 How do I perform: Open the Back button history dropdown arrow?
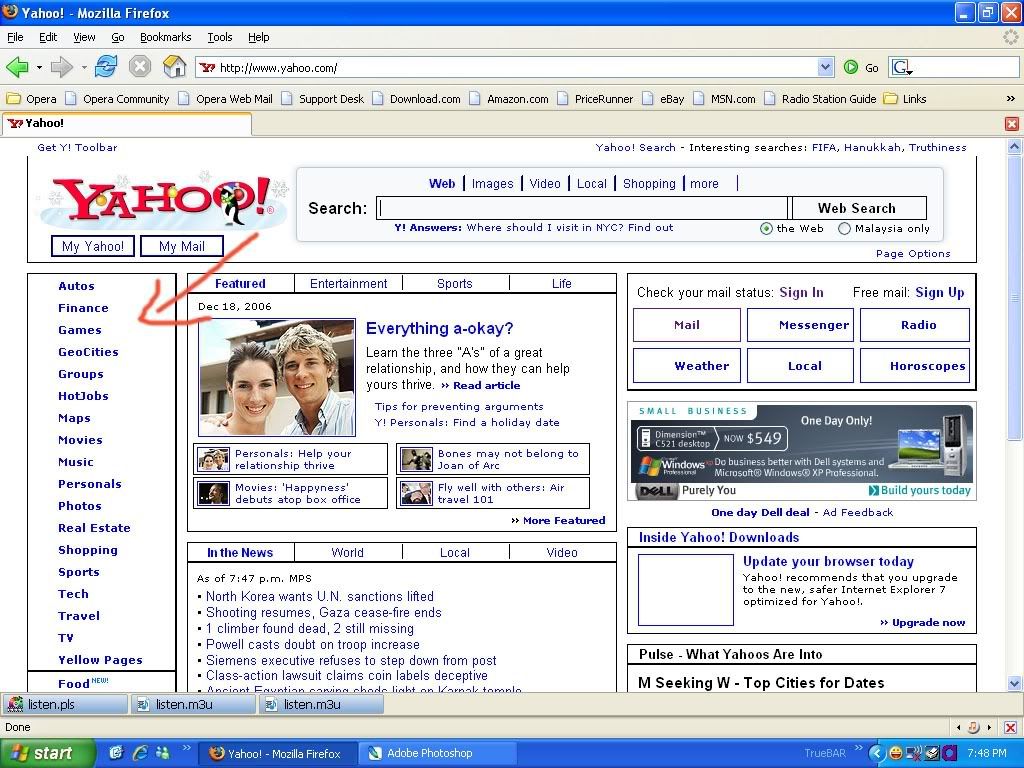tap(39, 67)
